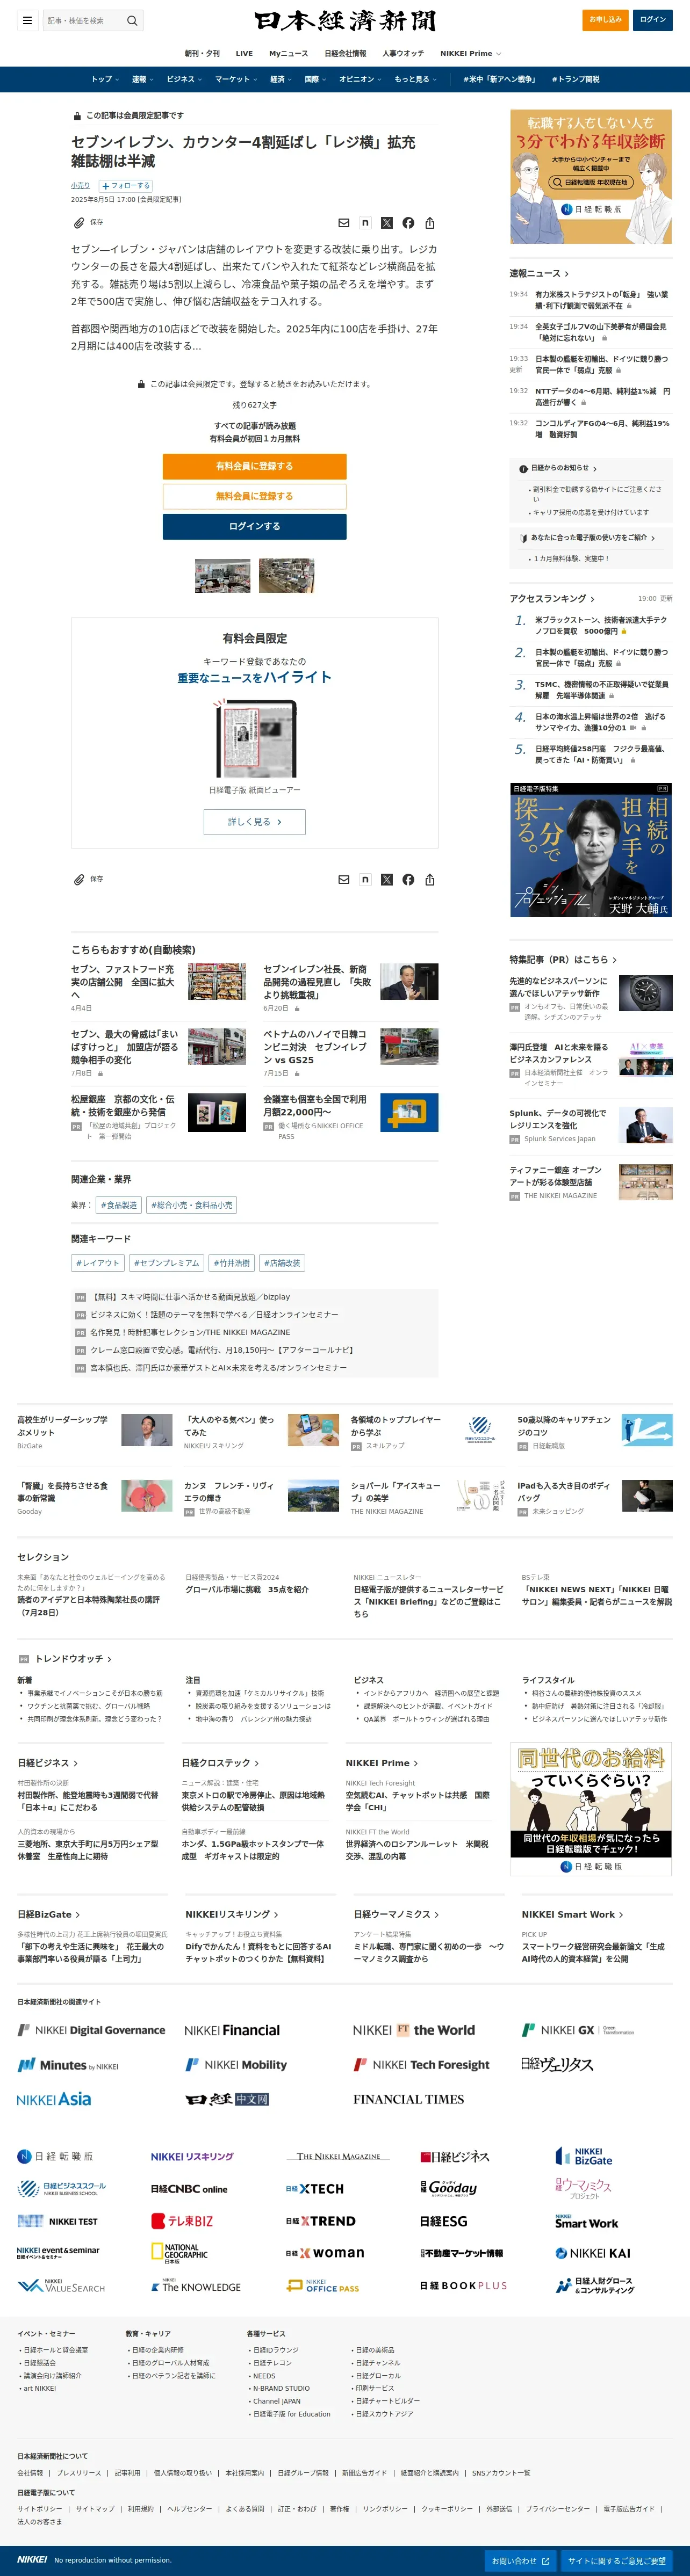Click the お問い合わせ footer button
Viewport: 690px width, 2576px height.
click(x=520, y=2561)
